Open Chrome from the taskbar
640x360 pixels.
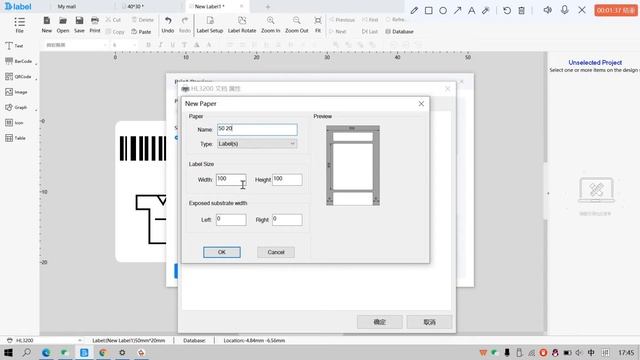103,353
